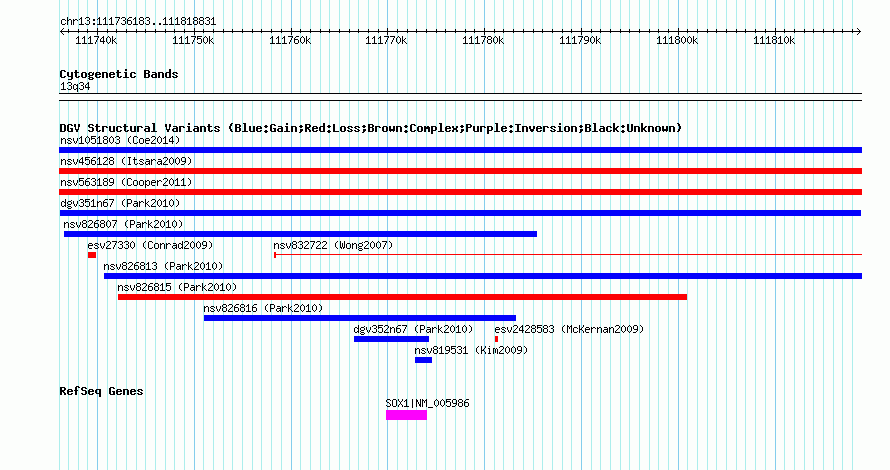This screenshot has width=890, height=470.
Task: Click the DGV Structural Variants track title
Action: [x=371, y=128]
